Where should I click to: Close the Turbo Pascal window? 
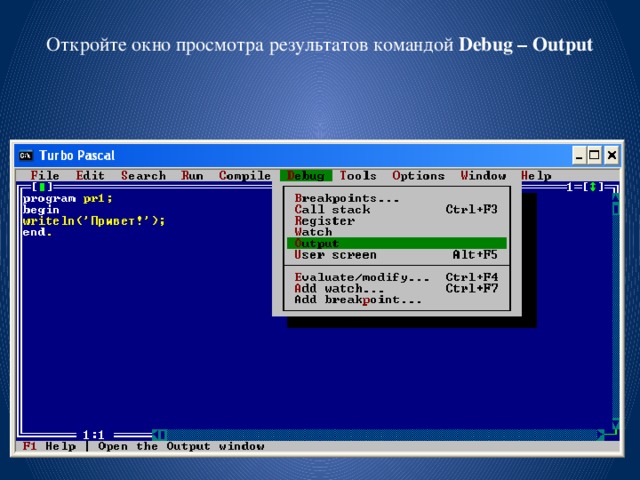(x=611, y=156)
